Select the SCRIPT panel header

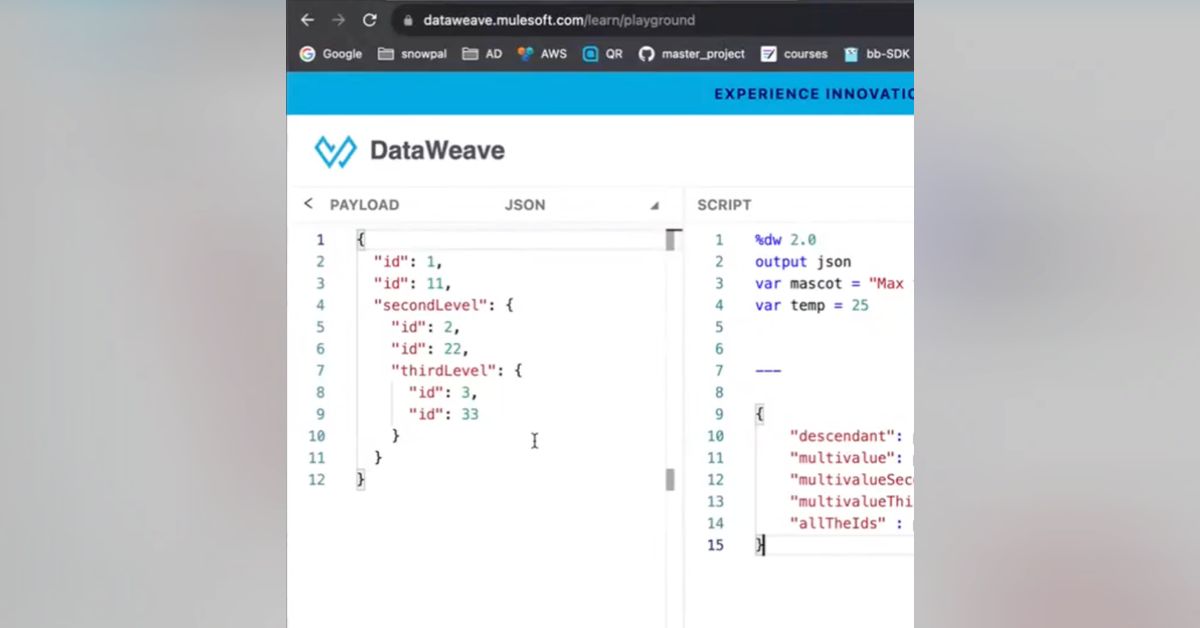pos(723,204)
